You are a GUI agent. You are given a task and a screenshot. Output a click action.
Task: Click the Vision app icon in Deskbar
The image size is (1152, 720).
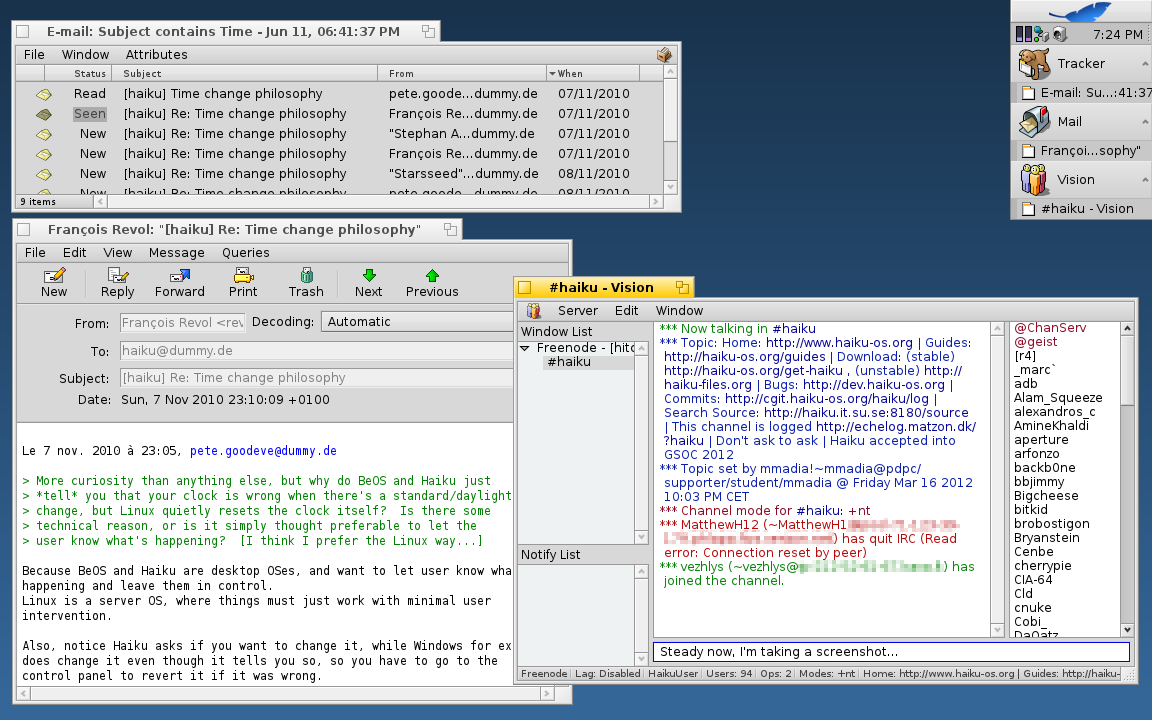click(1034, 180)
